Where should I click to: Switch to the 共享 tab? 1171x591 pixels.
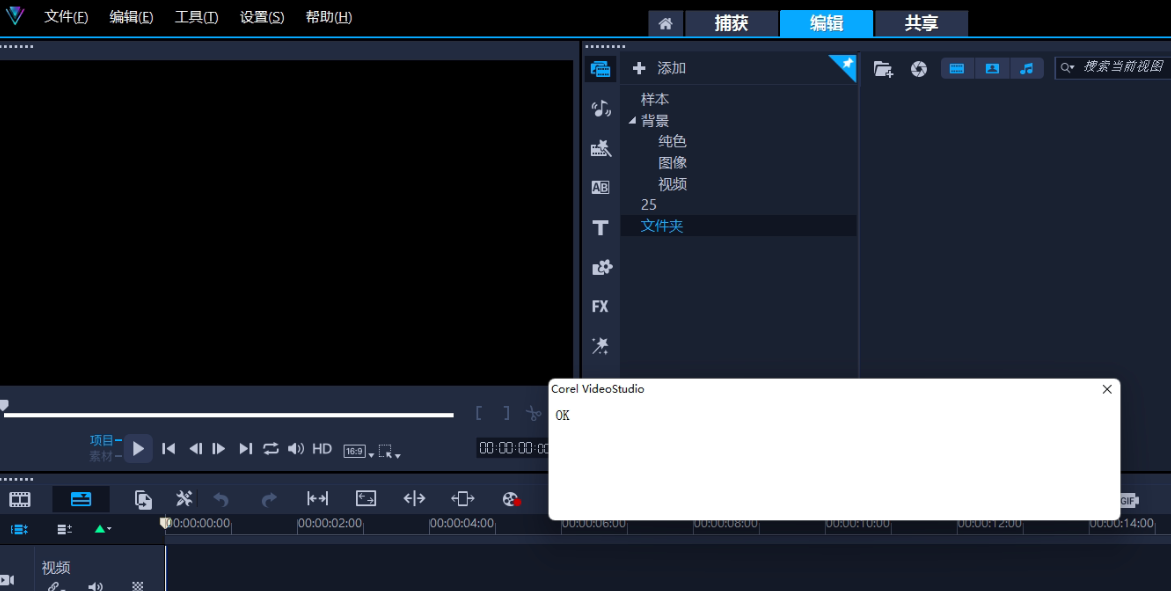921,23
